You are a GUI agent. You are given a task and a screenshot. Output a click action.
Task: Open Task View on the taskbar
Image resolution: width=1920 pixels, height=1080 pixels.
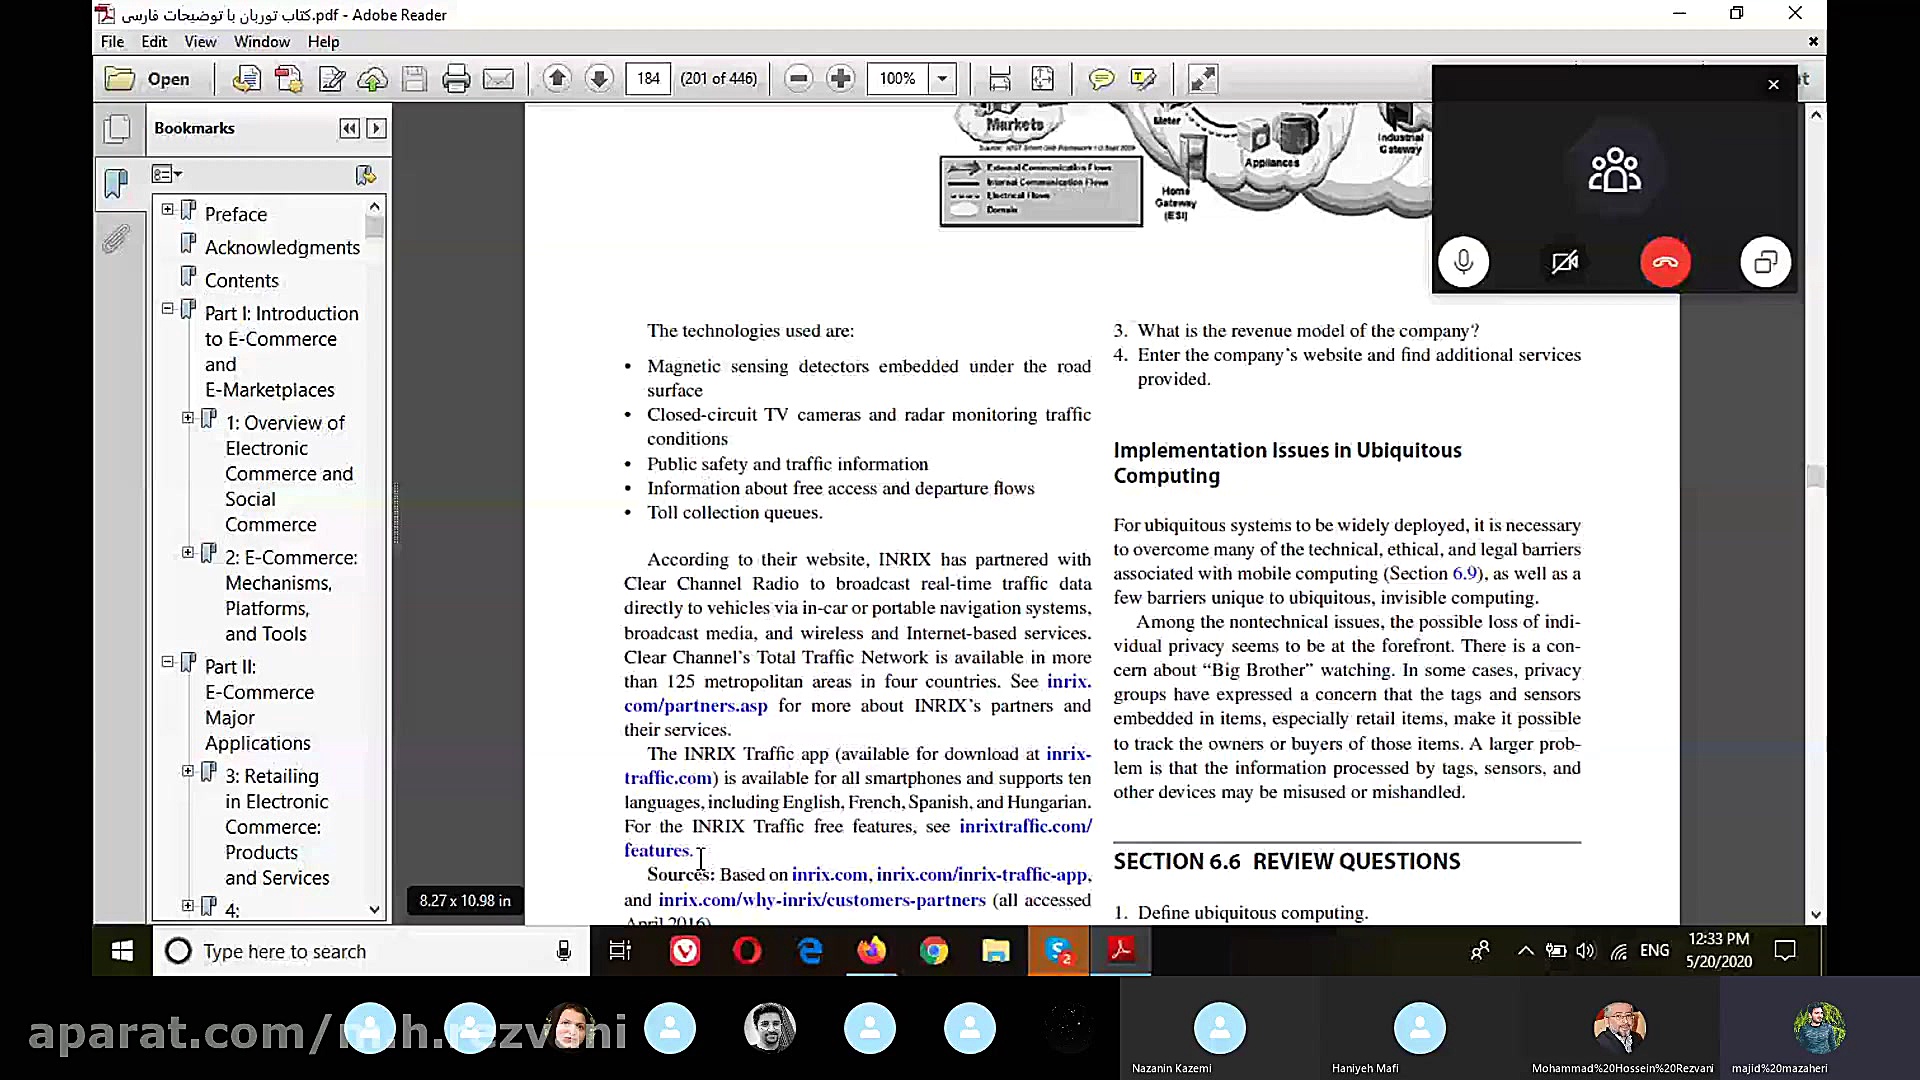(x=620, y=951)
